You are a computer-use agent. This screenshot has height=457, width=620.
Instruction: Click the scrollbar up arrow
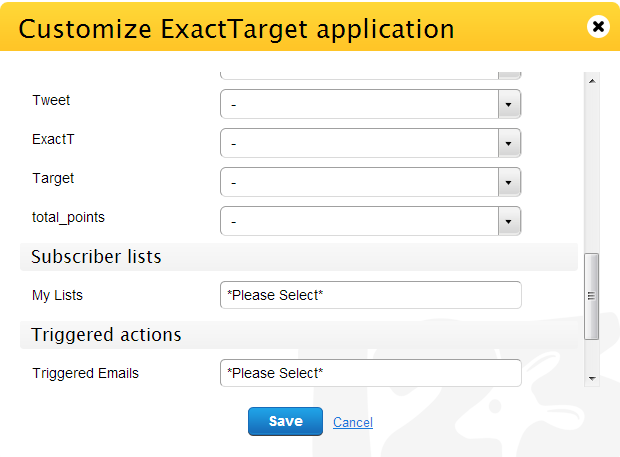(592, 81)
